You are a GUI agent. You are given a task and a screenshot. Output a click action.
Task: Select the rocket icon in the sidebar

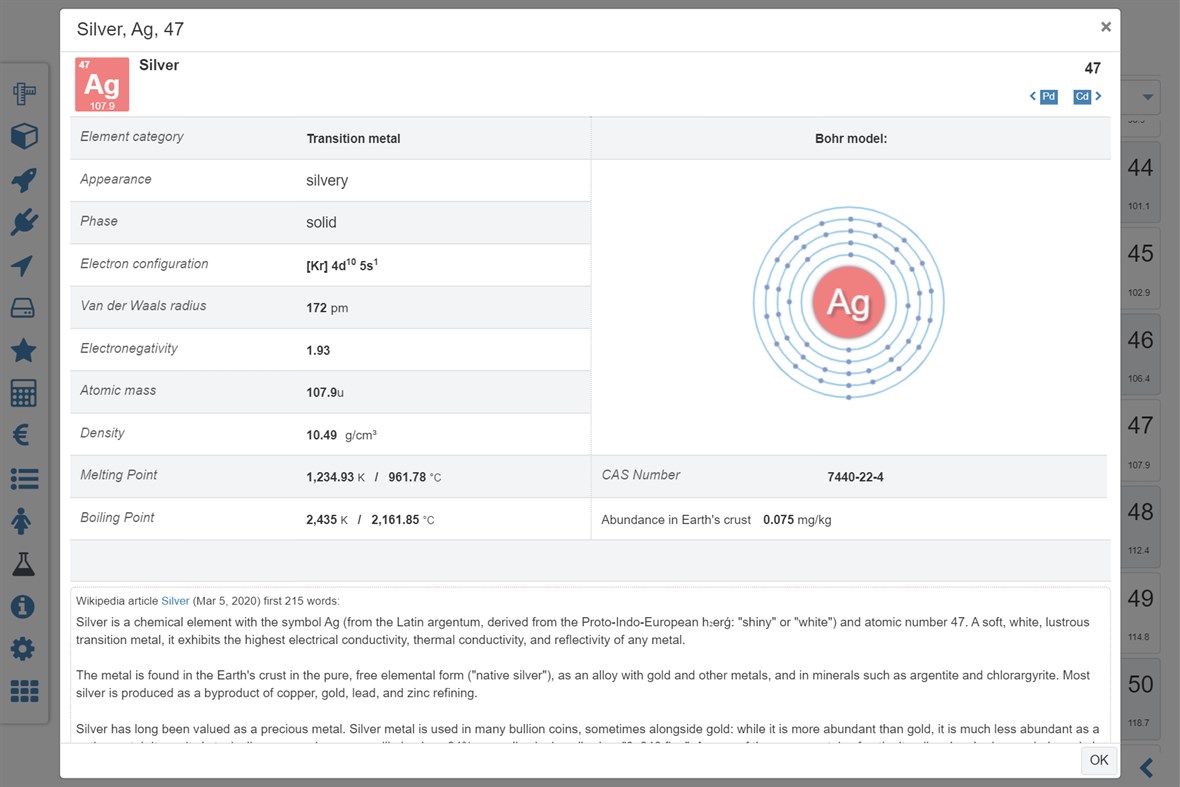point(25,178)
